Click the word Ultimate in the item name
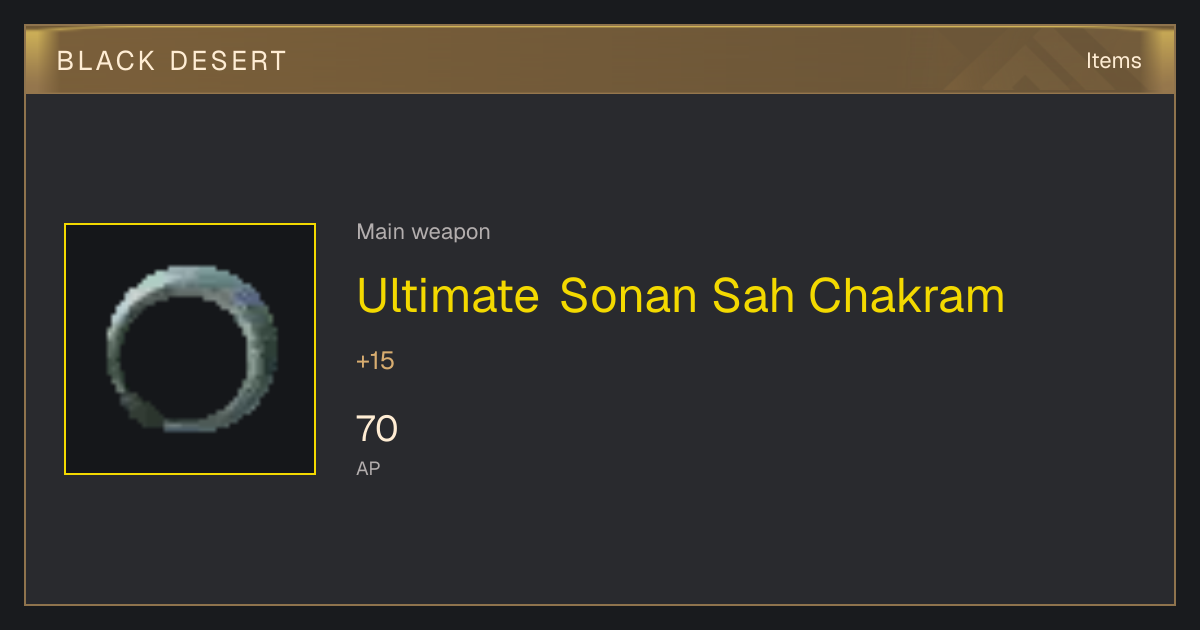Viewport: 1200px width, 630px height. point(448,295)
